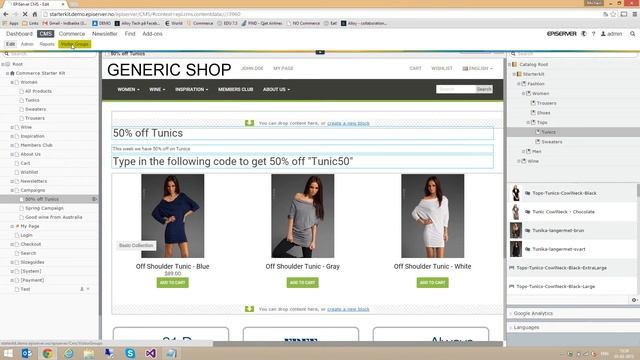Click first create a new block link
Screen dimensions: 640x360
[x=348, y=123]
